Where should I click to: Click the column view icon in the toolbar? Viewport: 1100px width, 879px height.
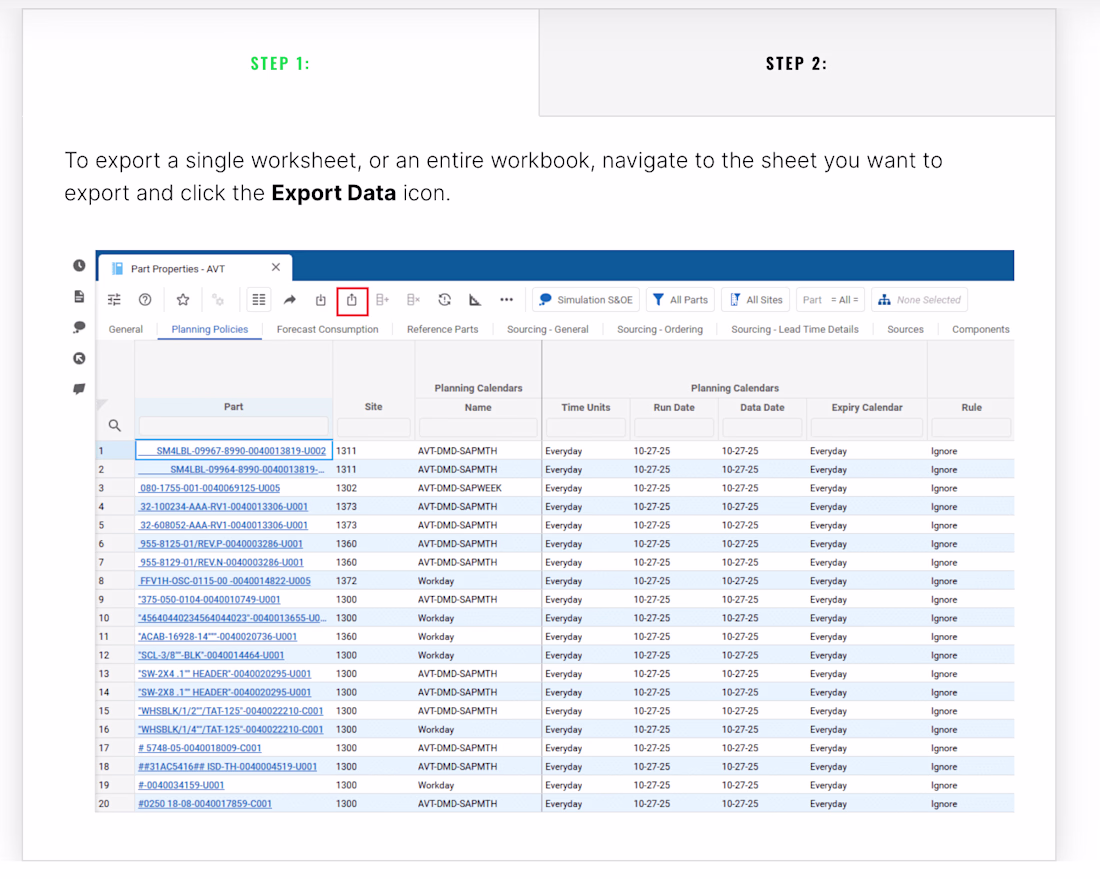(x=259, y=300)
